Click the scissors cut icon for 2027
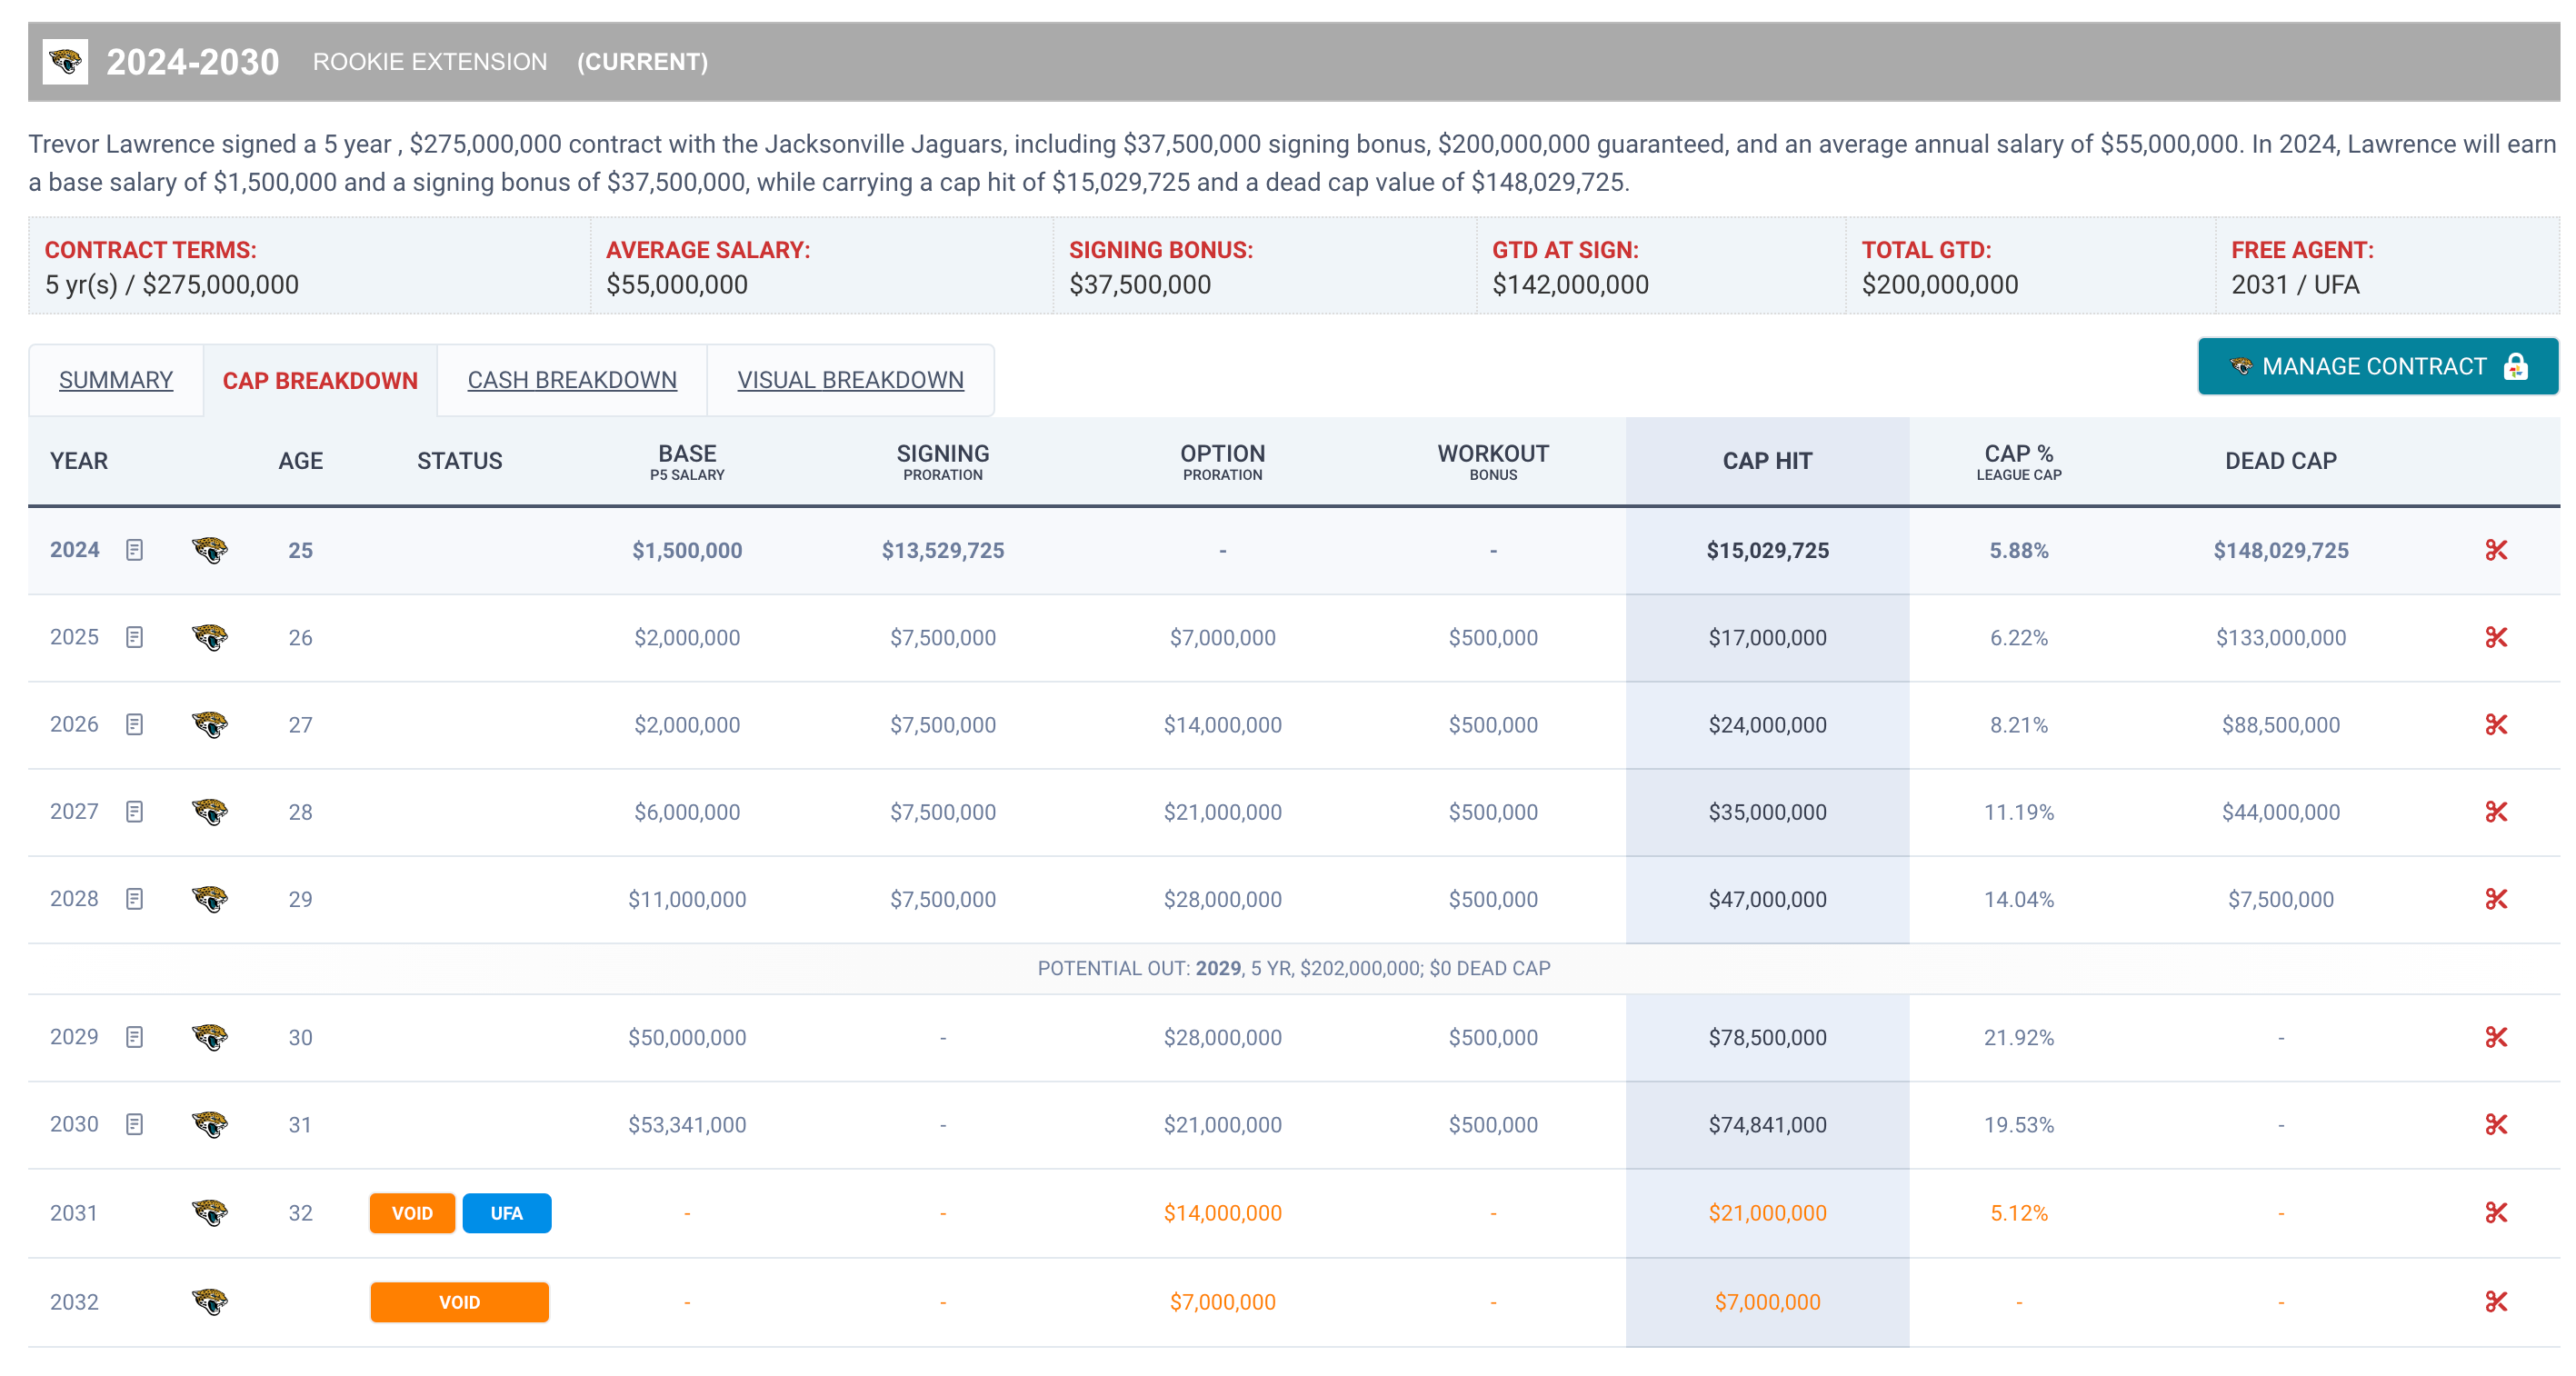This screenshot has height=1376, width=2576. (2495, 812)
